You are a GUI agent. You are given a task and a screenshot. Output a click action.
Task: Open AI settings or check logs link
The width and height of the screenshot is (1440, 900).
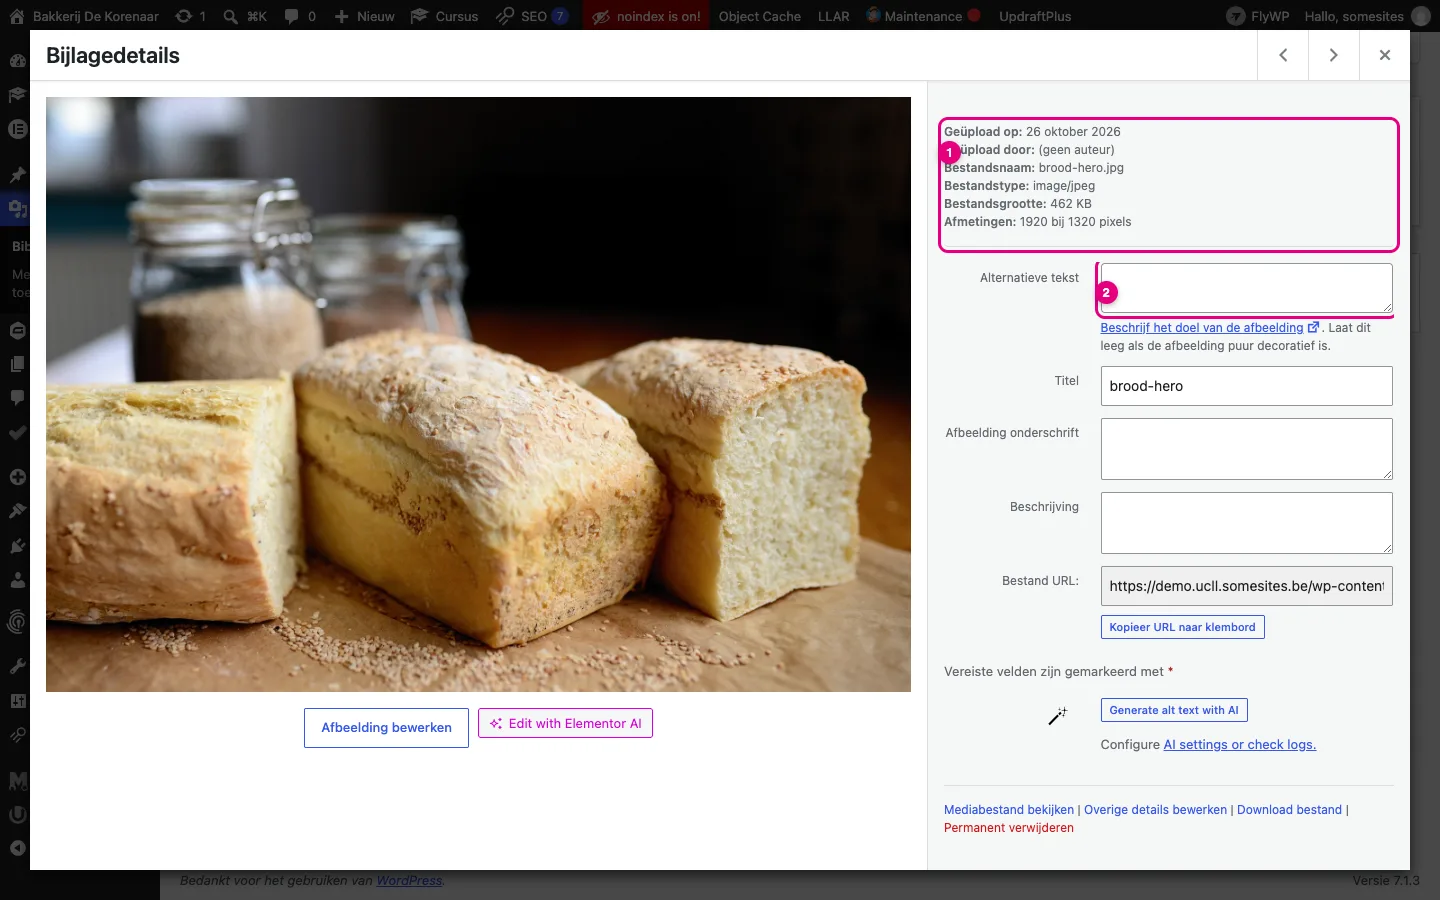(1239, 745)
